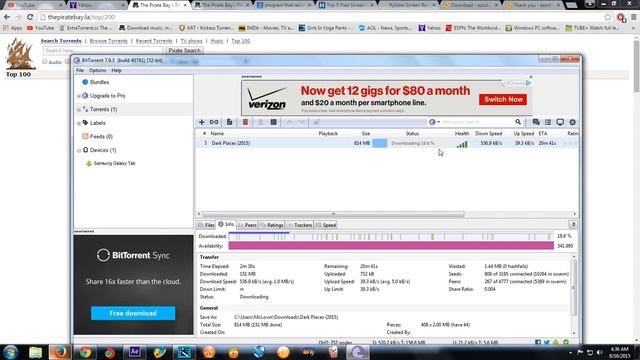Click the stop torrent square icon
640x360 pixels.
tap(273, 122)
